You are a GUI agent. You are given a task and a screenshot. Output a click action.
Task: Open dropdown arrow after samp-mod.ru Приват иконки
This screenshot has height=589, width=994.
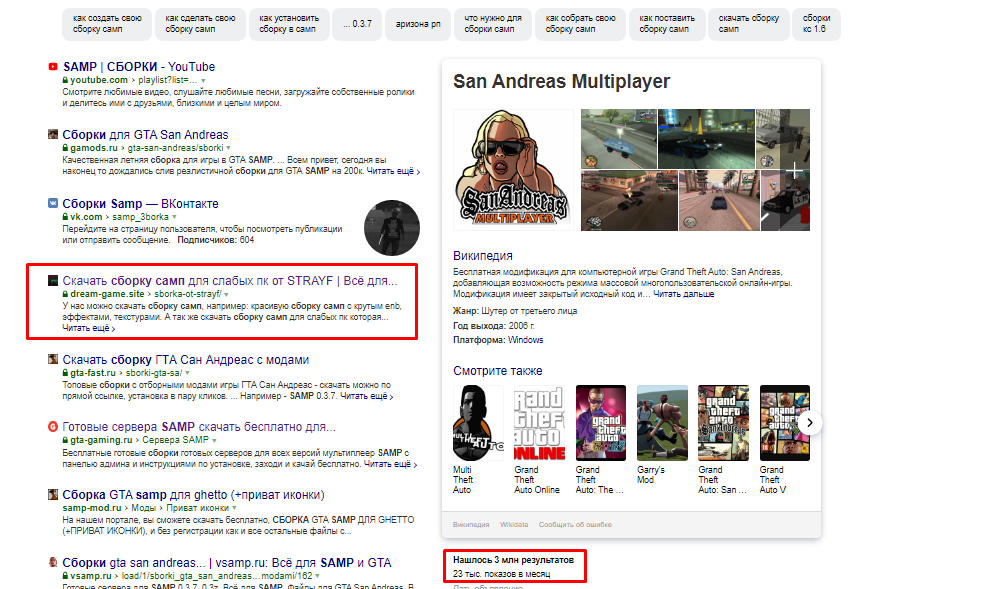[235, 508]
